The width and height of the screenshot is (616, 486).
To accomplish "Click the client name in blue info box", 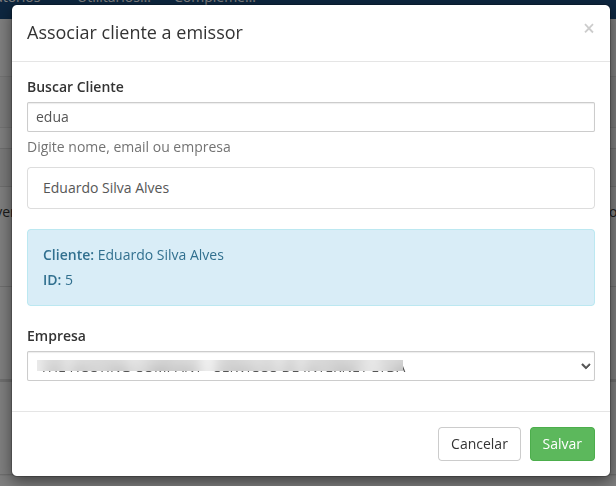I will [x=161, y=255].
